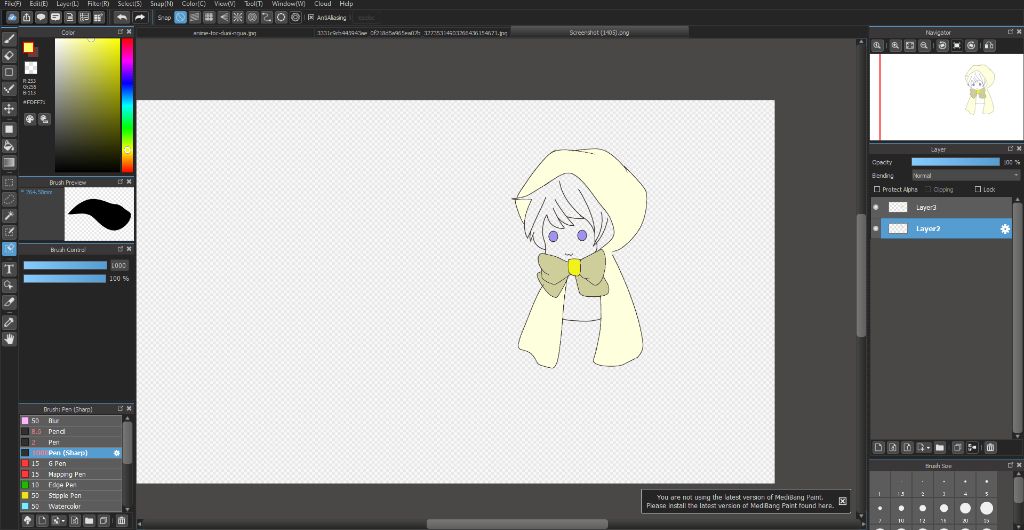Screen dimensions: 1024x530
Task: Select the Hand pan tool
Action: click(9, 339)
